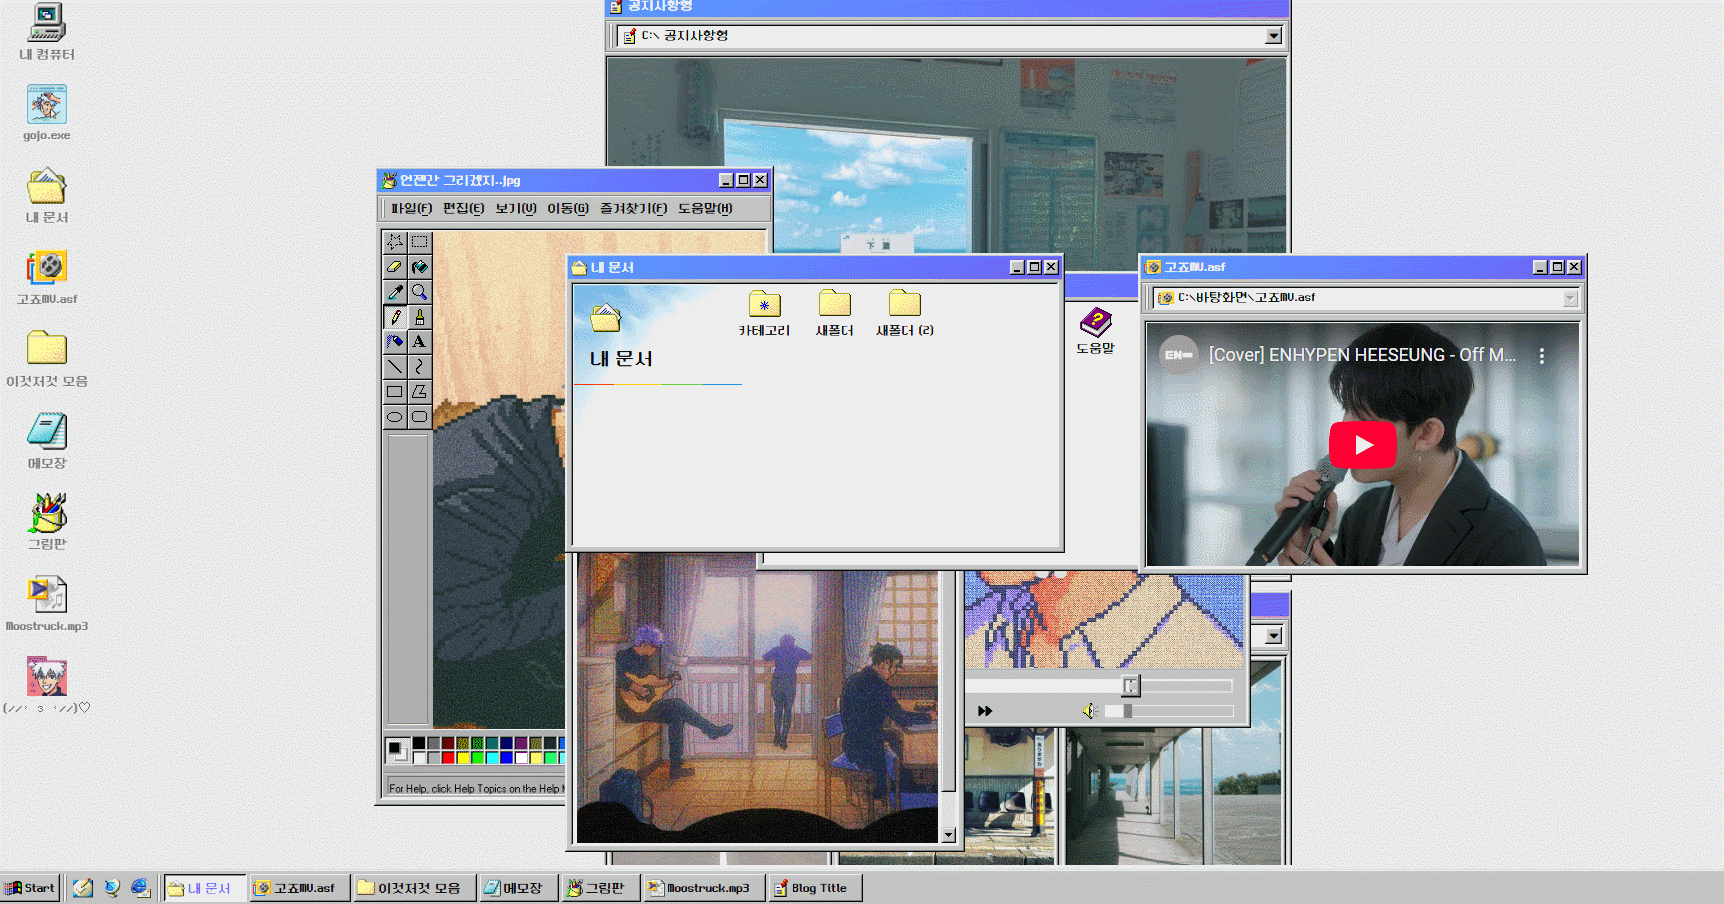Viewport: 1724px width, 904px height.
Task: Open the 카테고리 folder
Action: (764, 313)
